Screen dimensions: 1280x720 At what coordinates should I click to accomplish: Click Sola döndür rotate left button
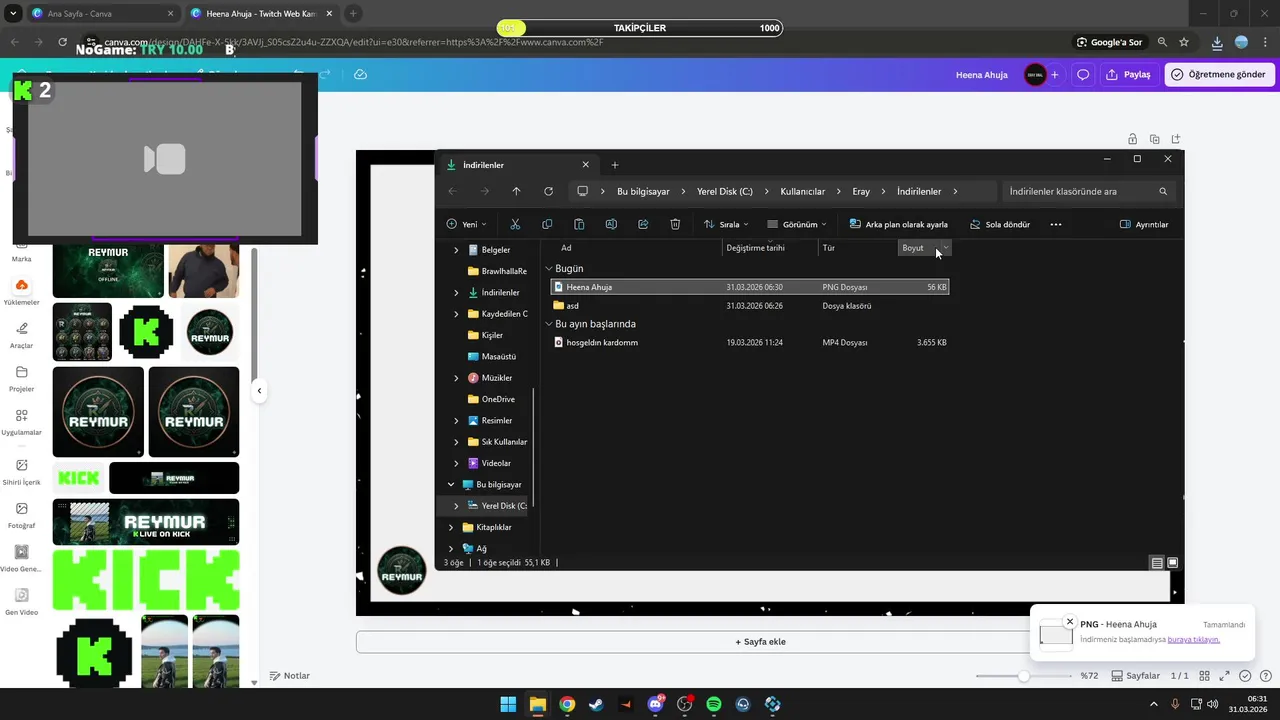[1000, 224]
